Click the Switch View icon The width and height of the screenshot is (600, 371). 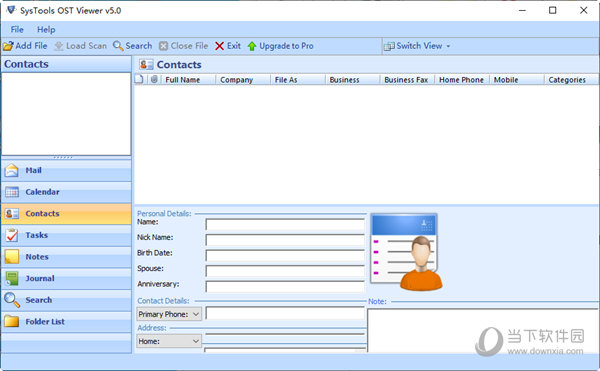389,46
